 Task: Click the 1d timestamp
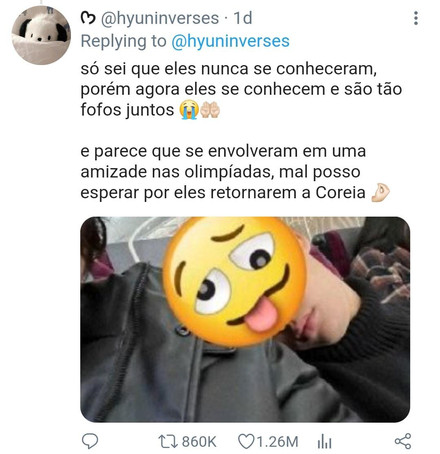tap(242, 18)
